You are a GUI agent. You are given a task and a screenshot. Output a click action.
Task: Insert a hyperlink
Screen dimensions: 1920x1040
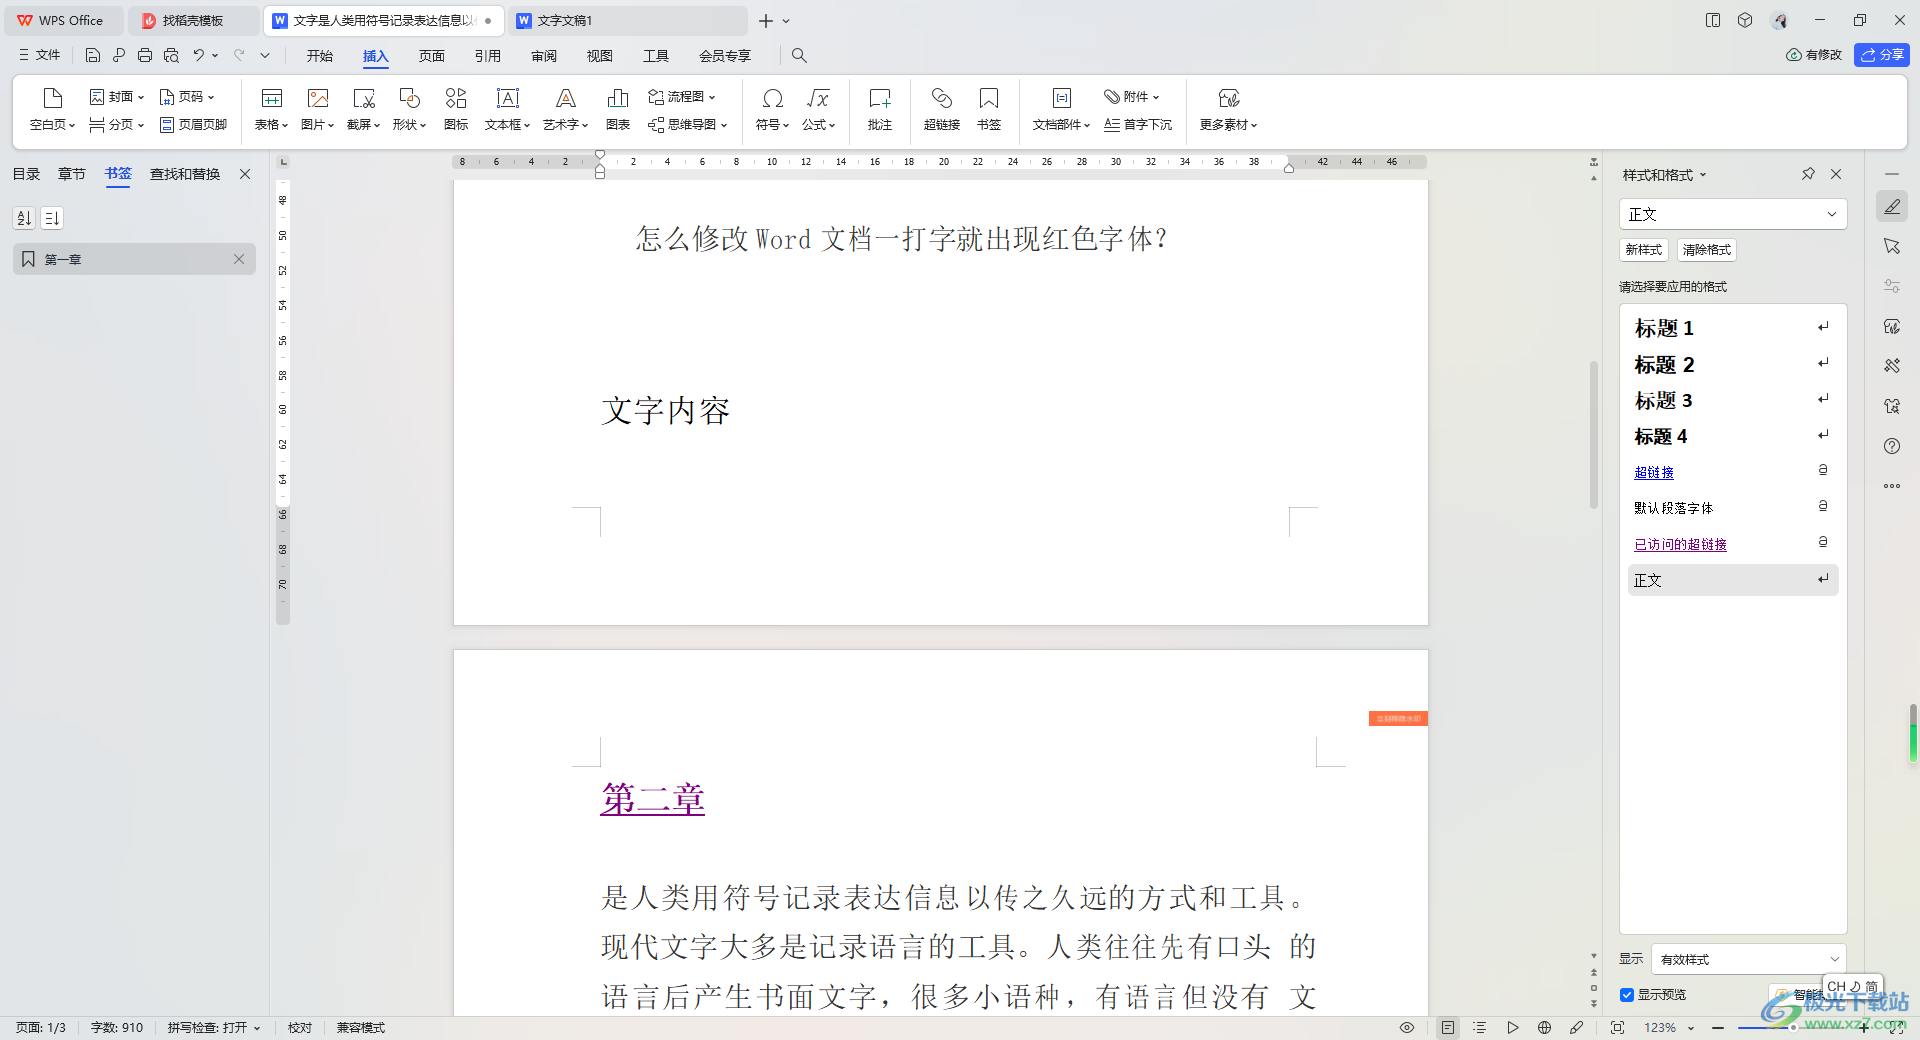click(942, 109)
